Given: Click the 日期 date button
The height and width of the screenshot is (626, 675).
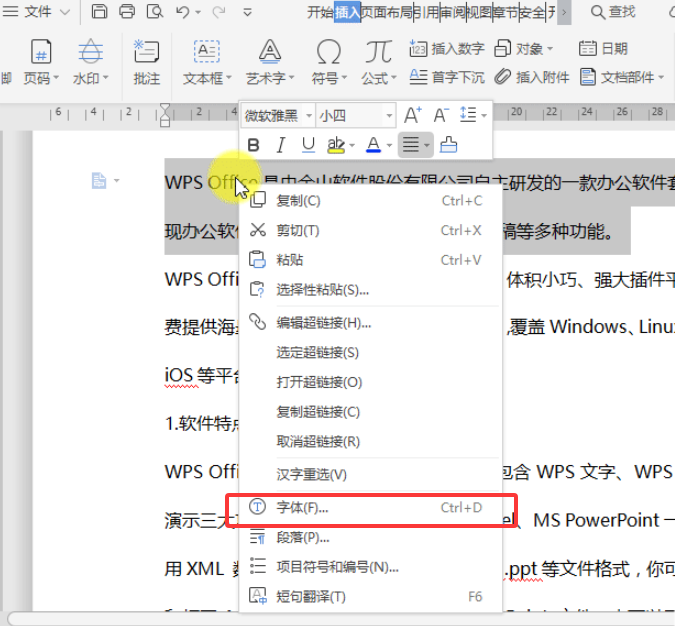Looking at the screenshot, I should coord(603,49).
